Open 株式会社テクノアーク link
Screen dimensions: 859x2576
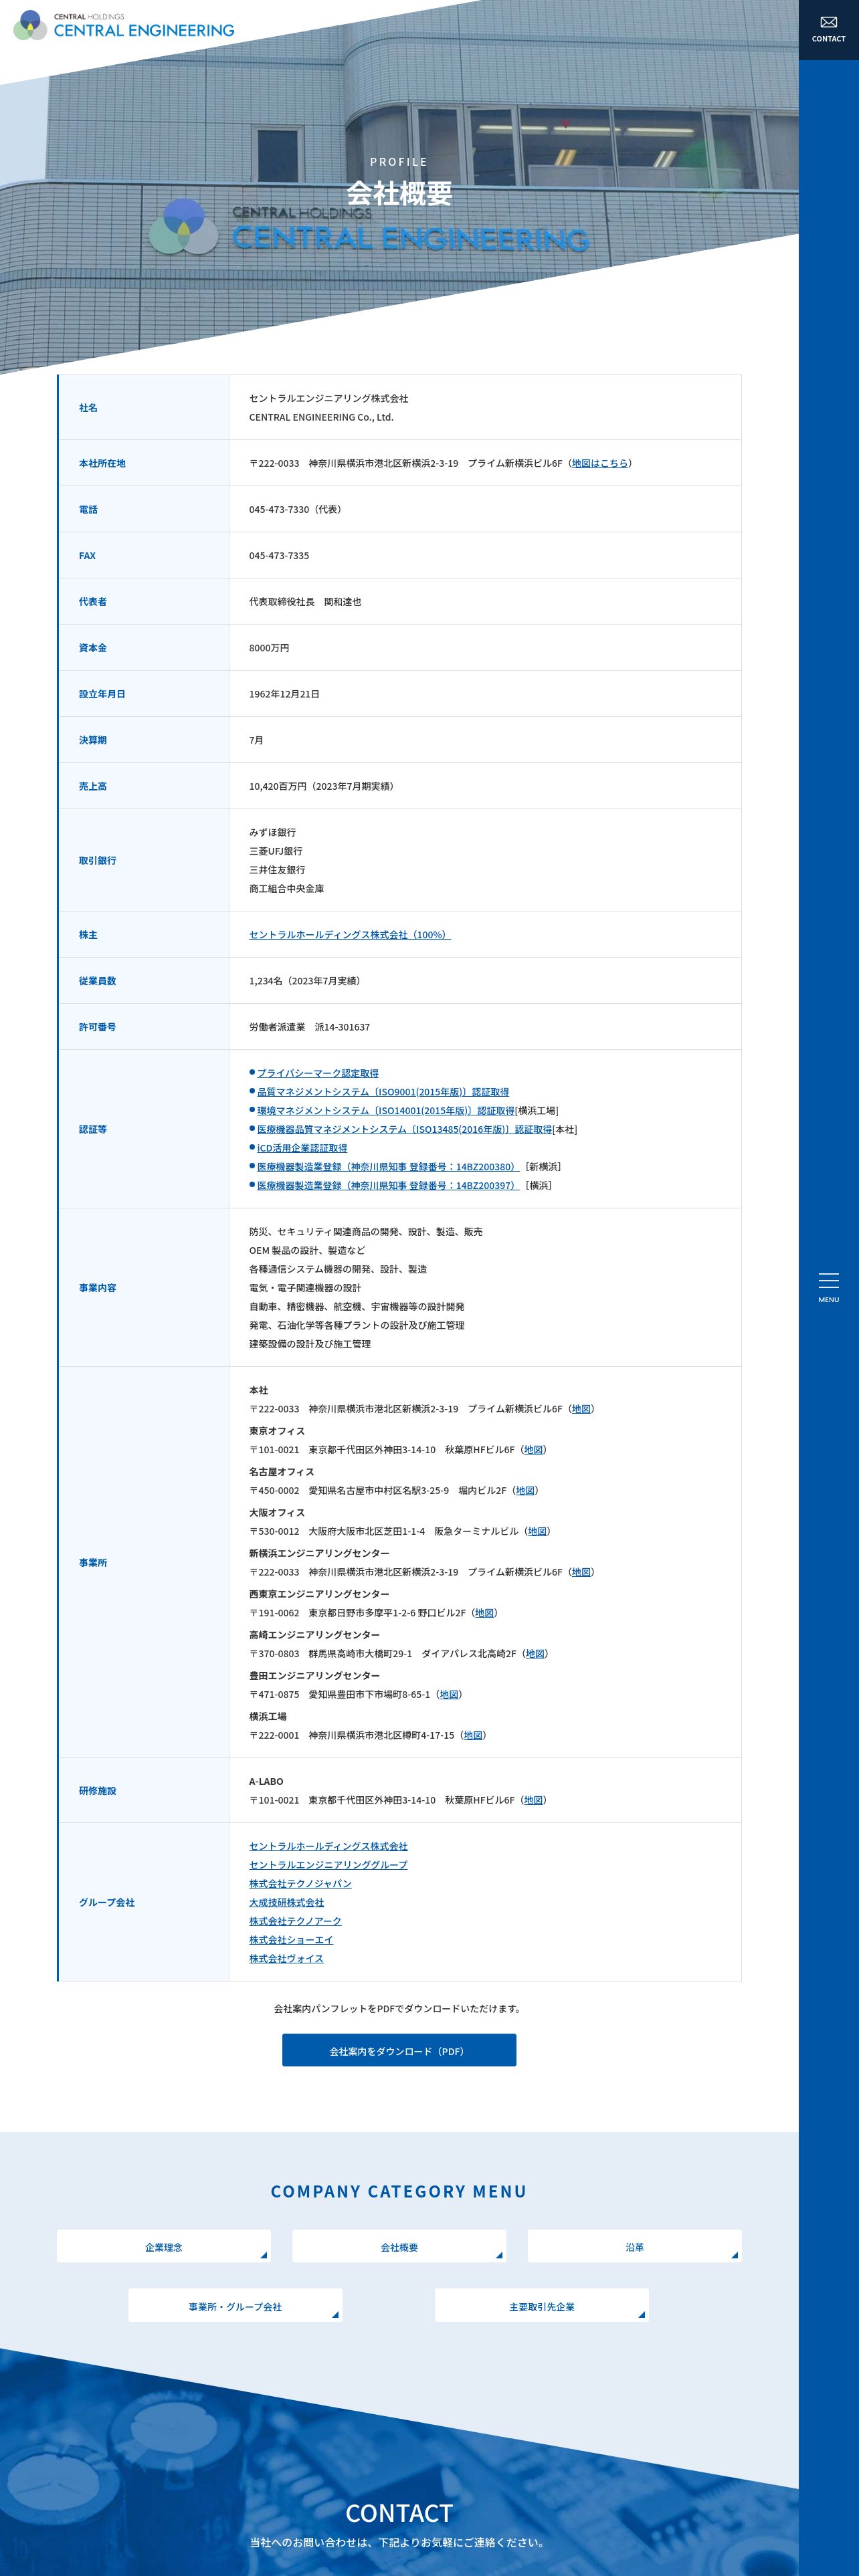point(295,1921)
